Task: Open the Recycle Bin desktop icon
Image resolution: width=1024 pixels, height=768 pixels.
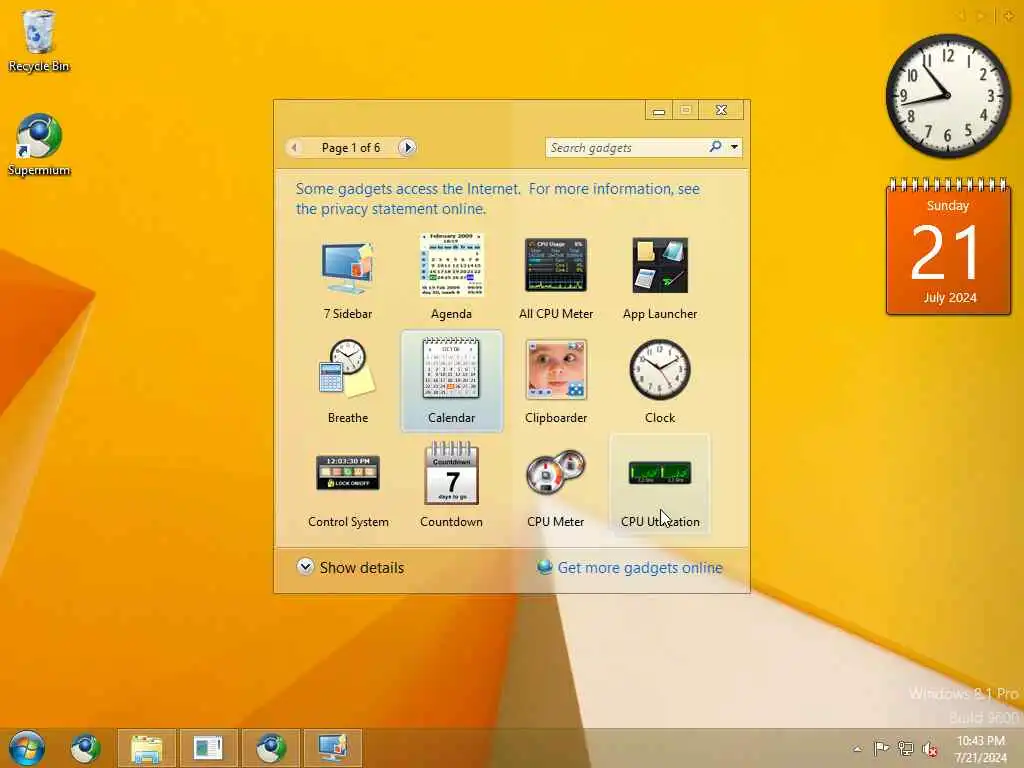Action: tap(39, 40)
